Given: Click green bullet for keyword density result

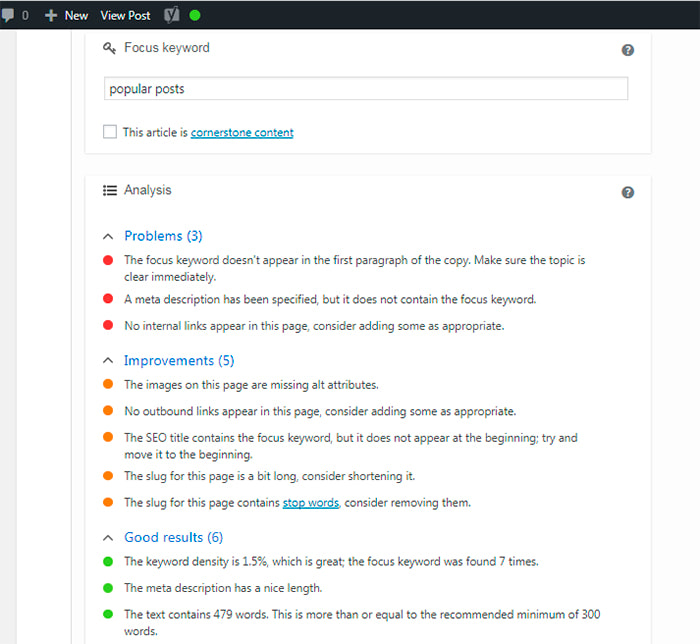Looking at the screenshot, I should point(108,561).
